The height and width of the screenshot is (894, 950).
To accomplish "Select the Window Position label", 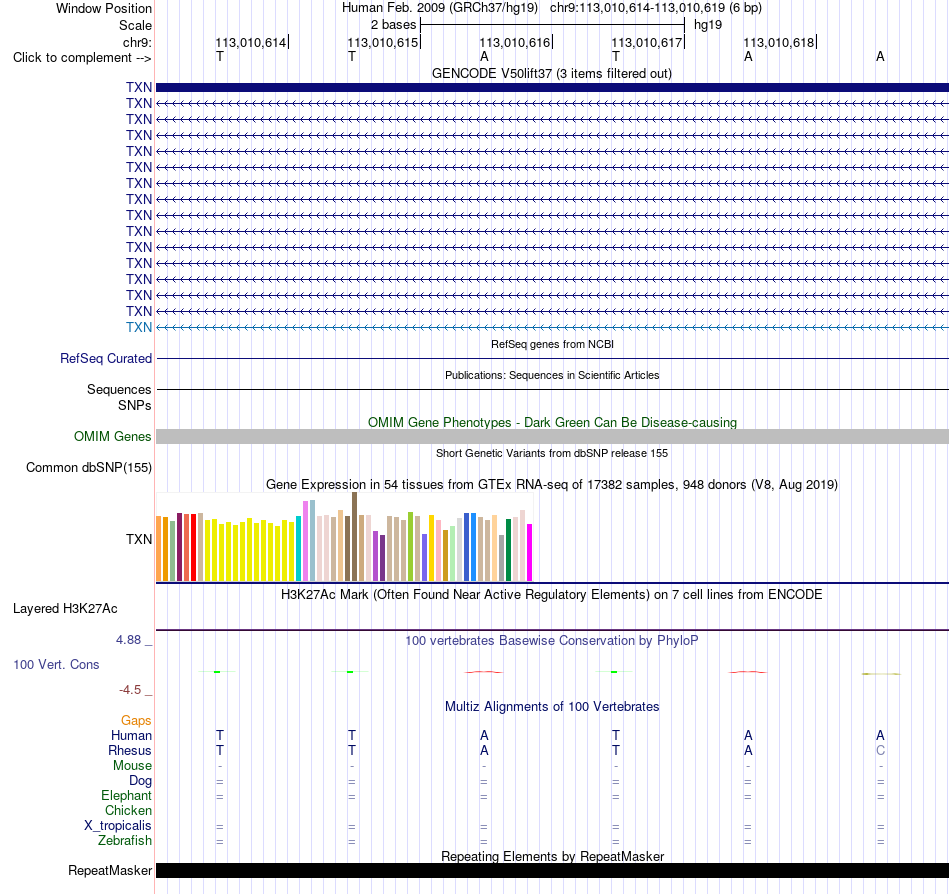I will click(104, 8).
